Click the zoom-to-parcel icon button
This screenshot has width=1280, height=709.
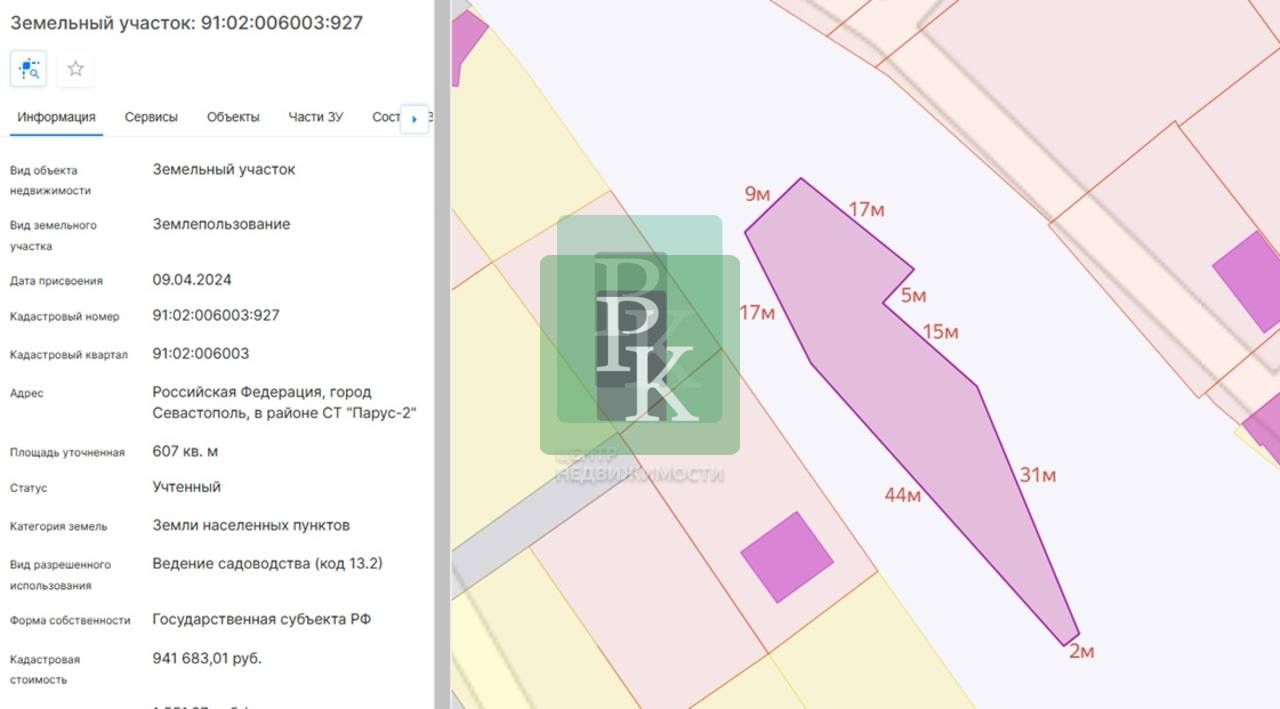click(29, 69)
